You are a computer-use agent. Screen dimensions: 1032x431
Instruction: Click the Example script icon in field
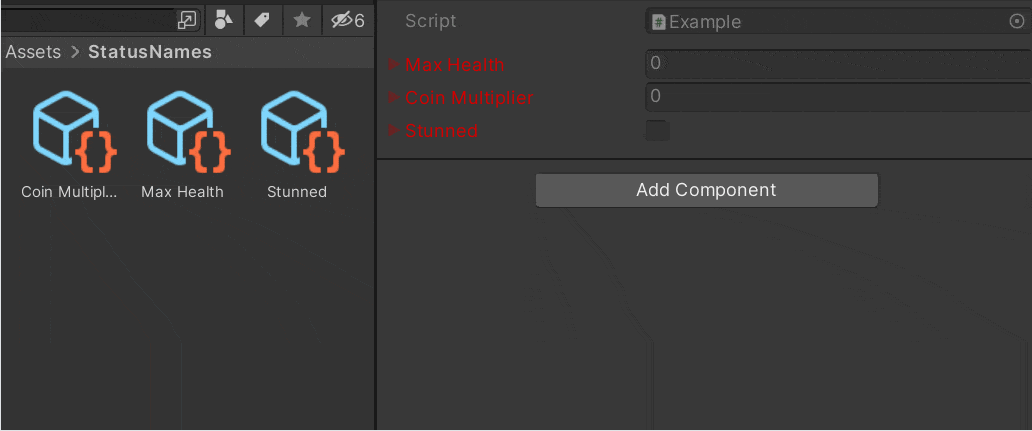[x=658, y=22]
